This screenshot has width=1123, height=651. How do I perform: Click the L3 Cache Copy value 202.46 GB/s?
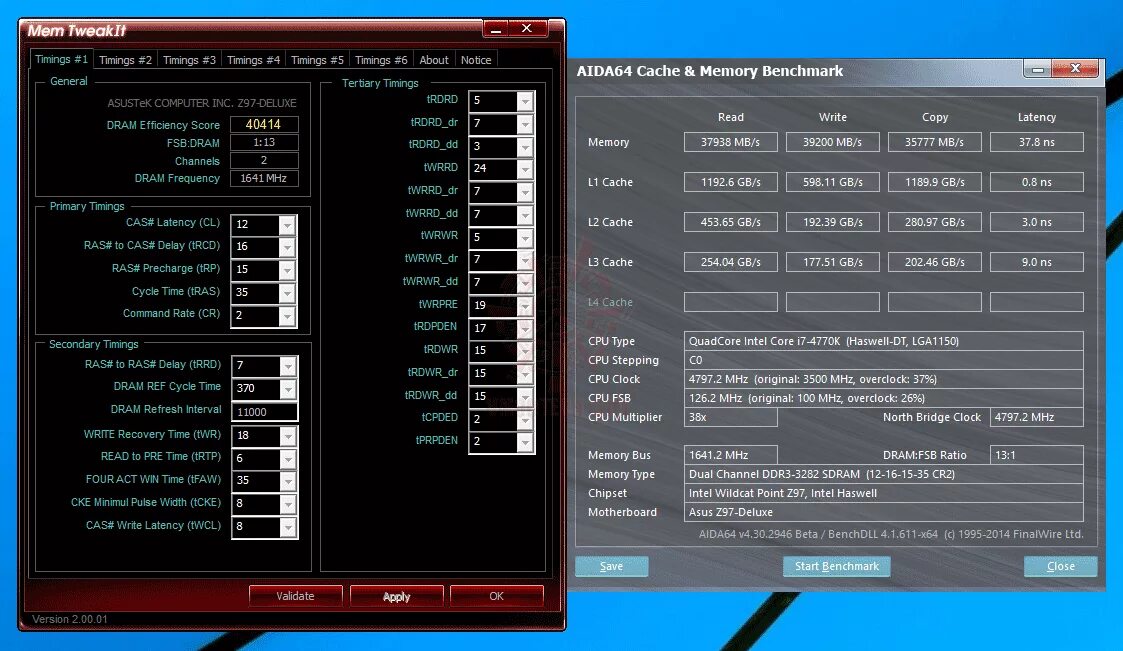pyautogui.click(x=935, y=262)
